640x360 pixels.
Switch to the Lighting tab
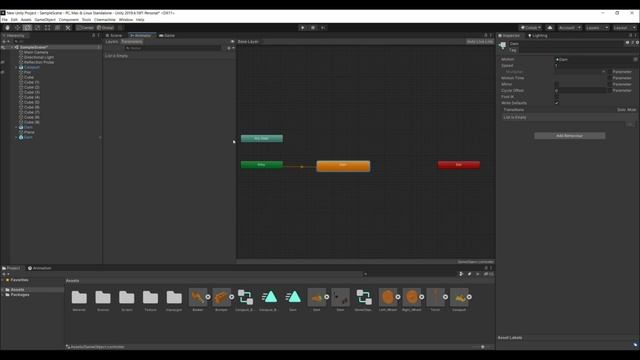[x=538, y=36]
